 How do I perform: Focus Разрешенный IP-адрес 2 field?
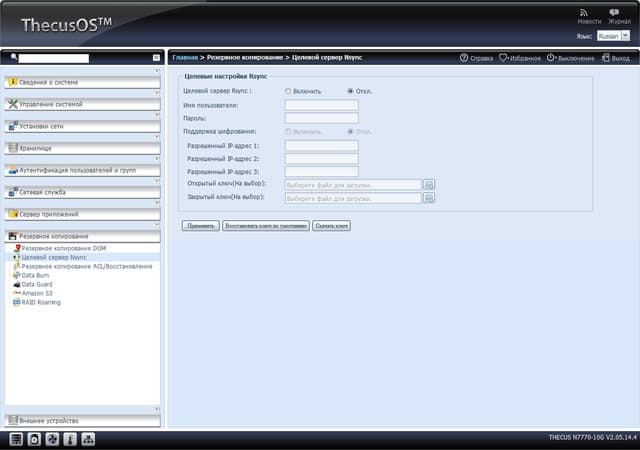322,159
